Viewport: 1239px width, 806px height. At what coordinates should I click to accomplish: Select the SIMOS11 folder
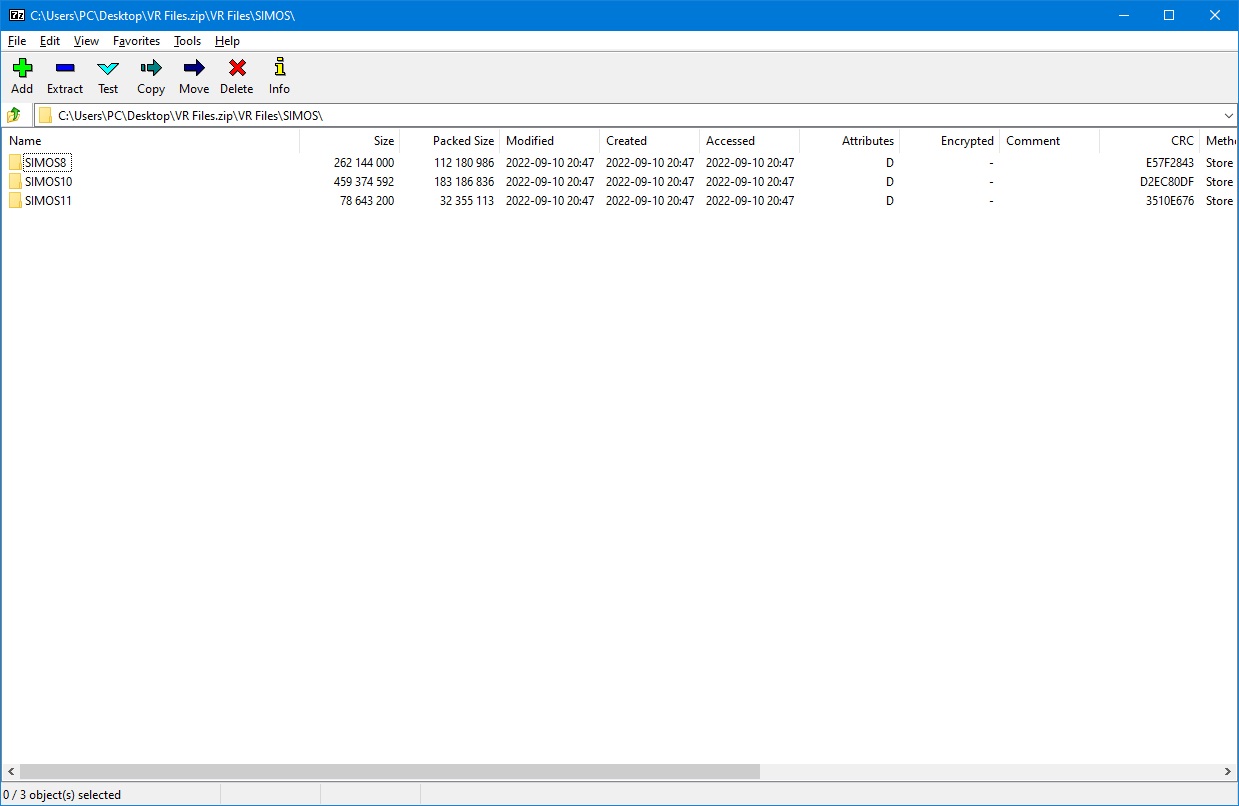(x=48, y=201)
